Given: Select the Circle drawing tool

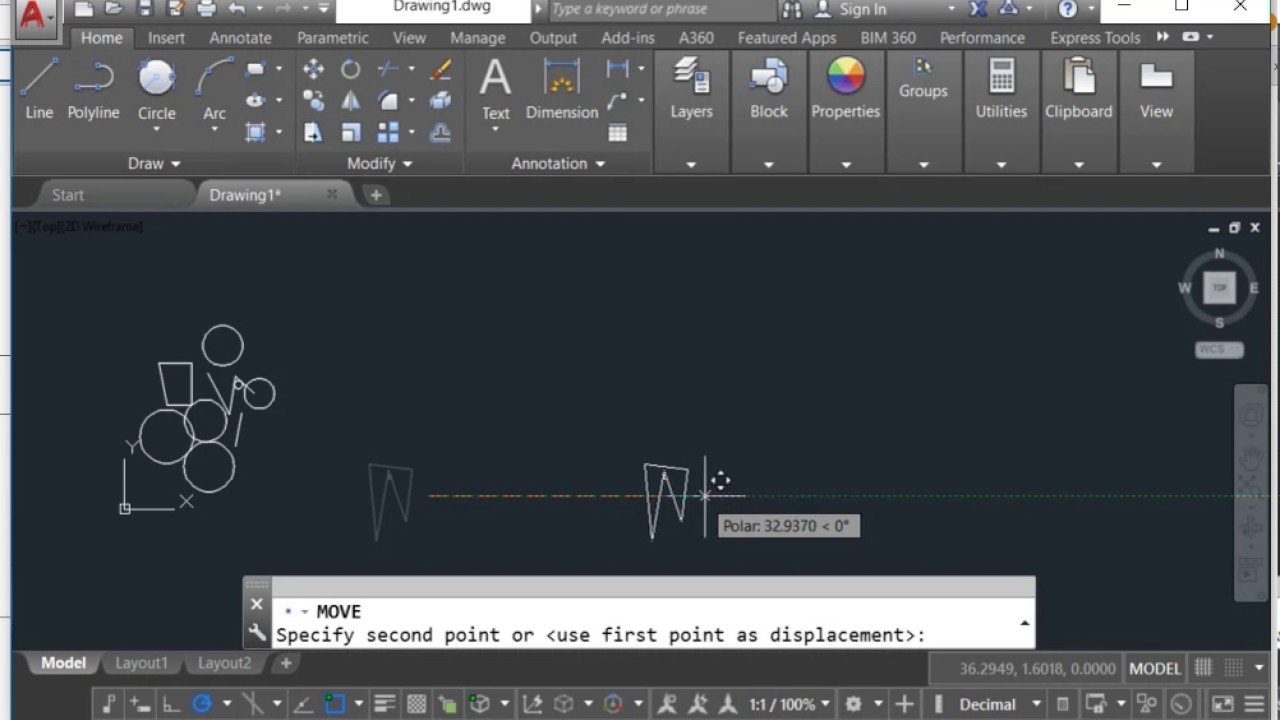Looking at the screenshot, I should [156, 90].
